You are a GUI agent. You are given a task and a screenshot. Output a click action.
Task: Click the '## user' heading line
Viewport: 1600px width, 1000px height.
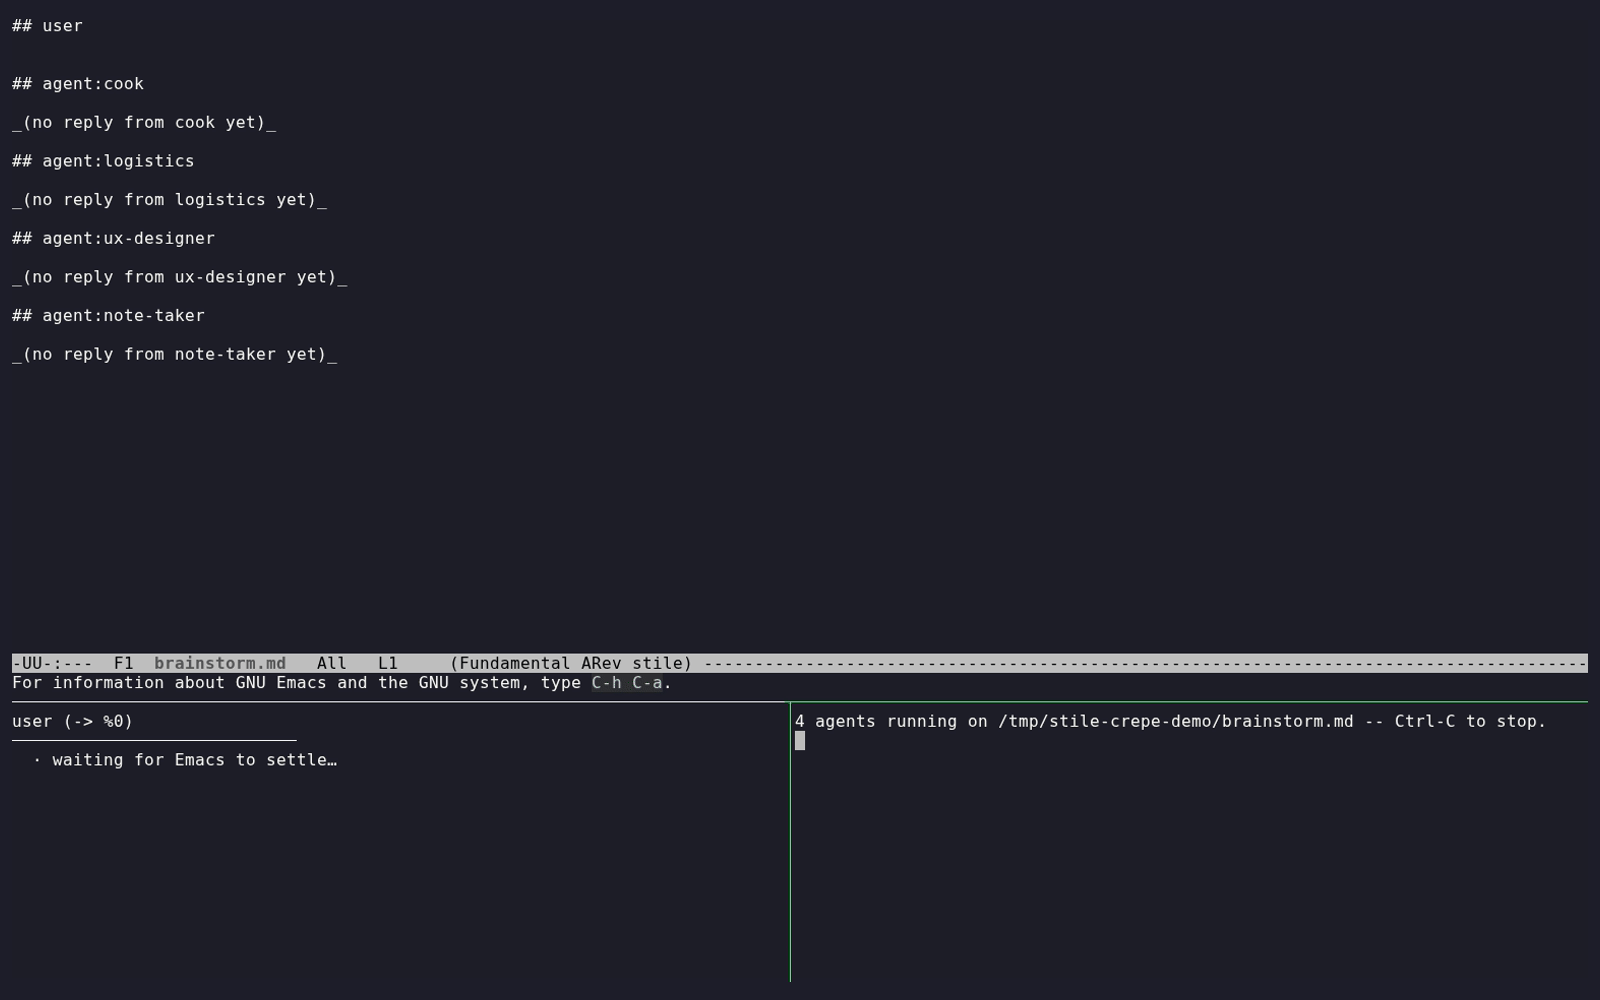tap(47, 26)
